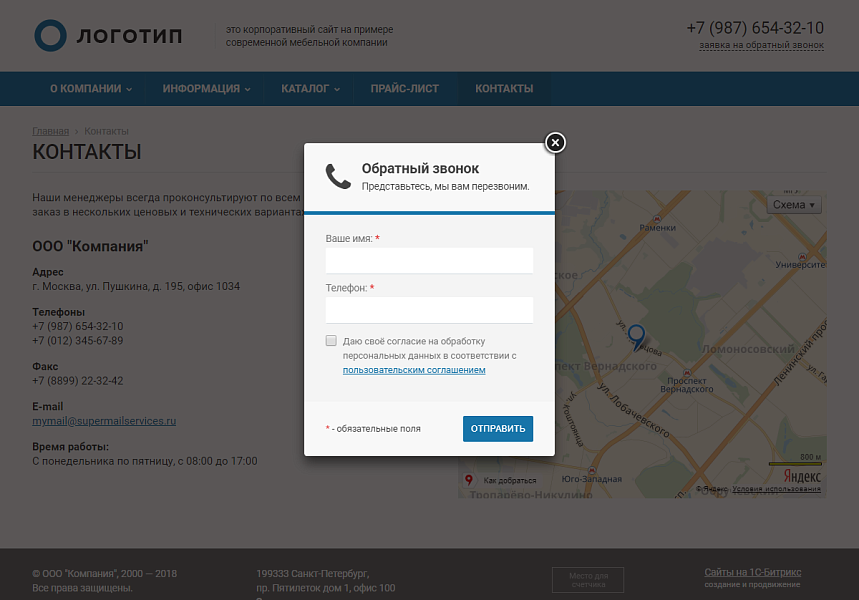Open the Прайс-лист menu item
The width and height of the screenshot is (859, 600).
pyautogui.click(x=405, y=89)
